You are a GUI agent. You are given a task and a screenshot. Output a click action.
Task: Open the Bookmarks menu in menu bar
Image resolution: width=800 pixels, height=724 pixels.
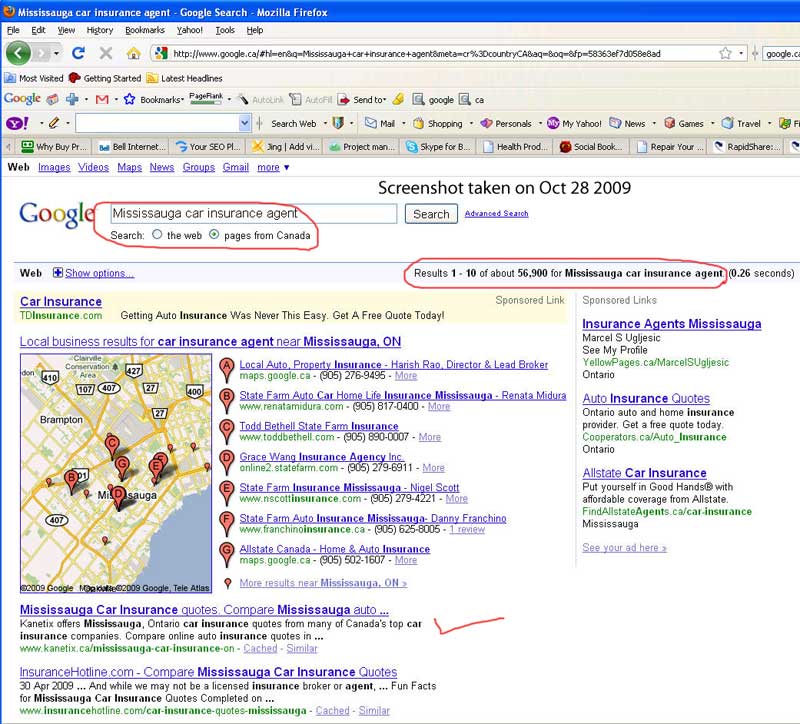(144, 30)
